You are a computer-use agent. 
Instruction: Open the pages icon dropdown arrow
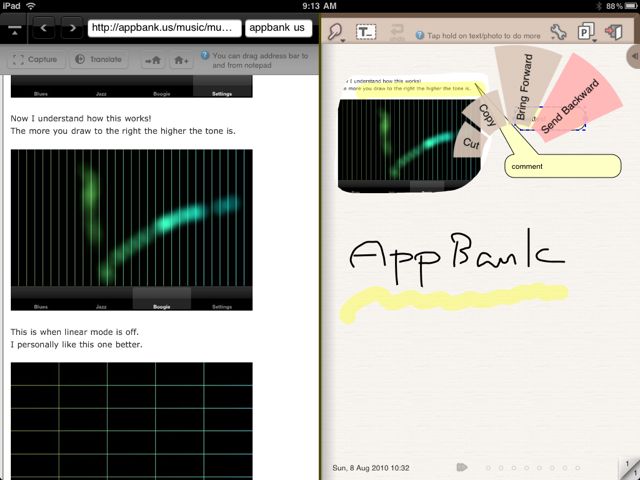coord(593,40)
